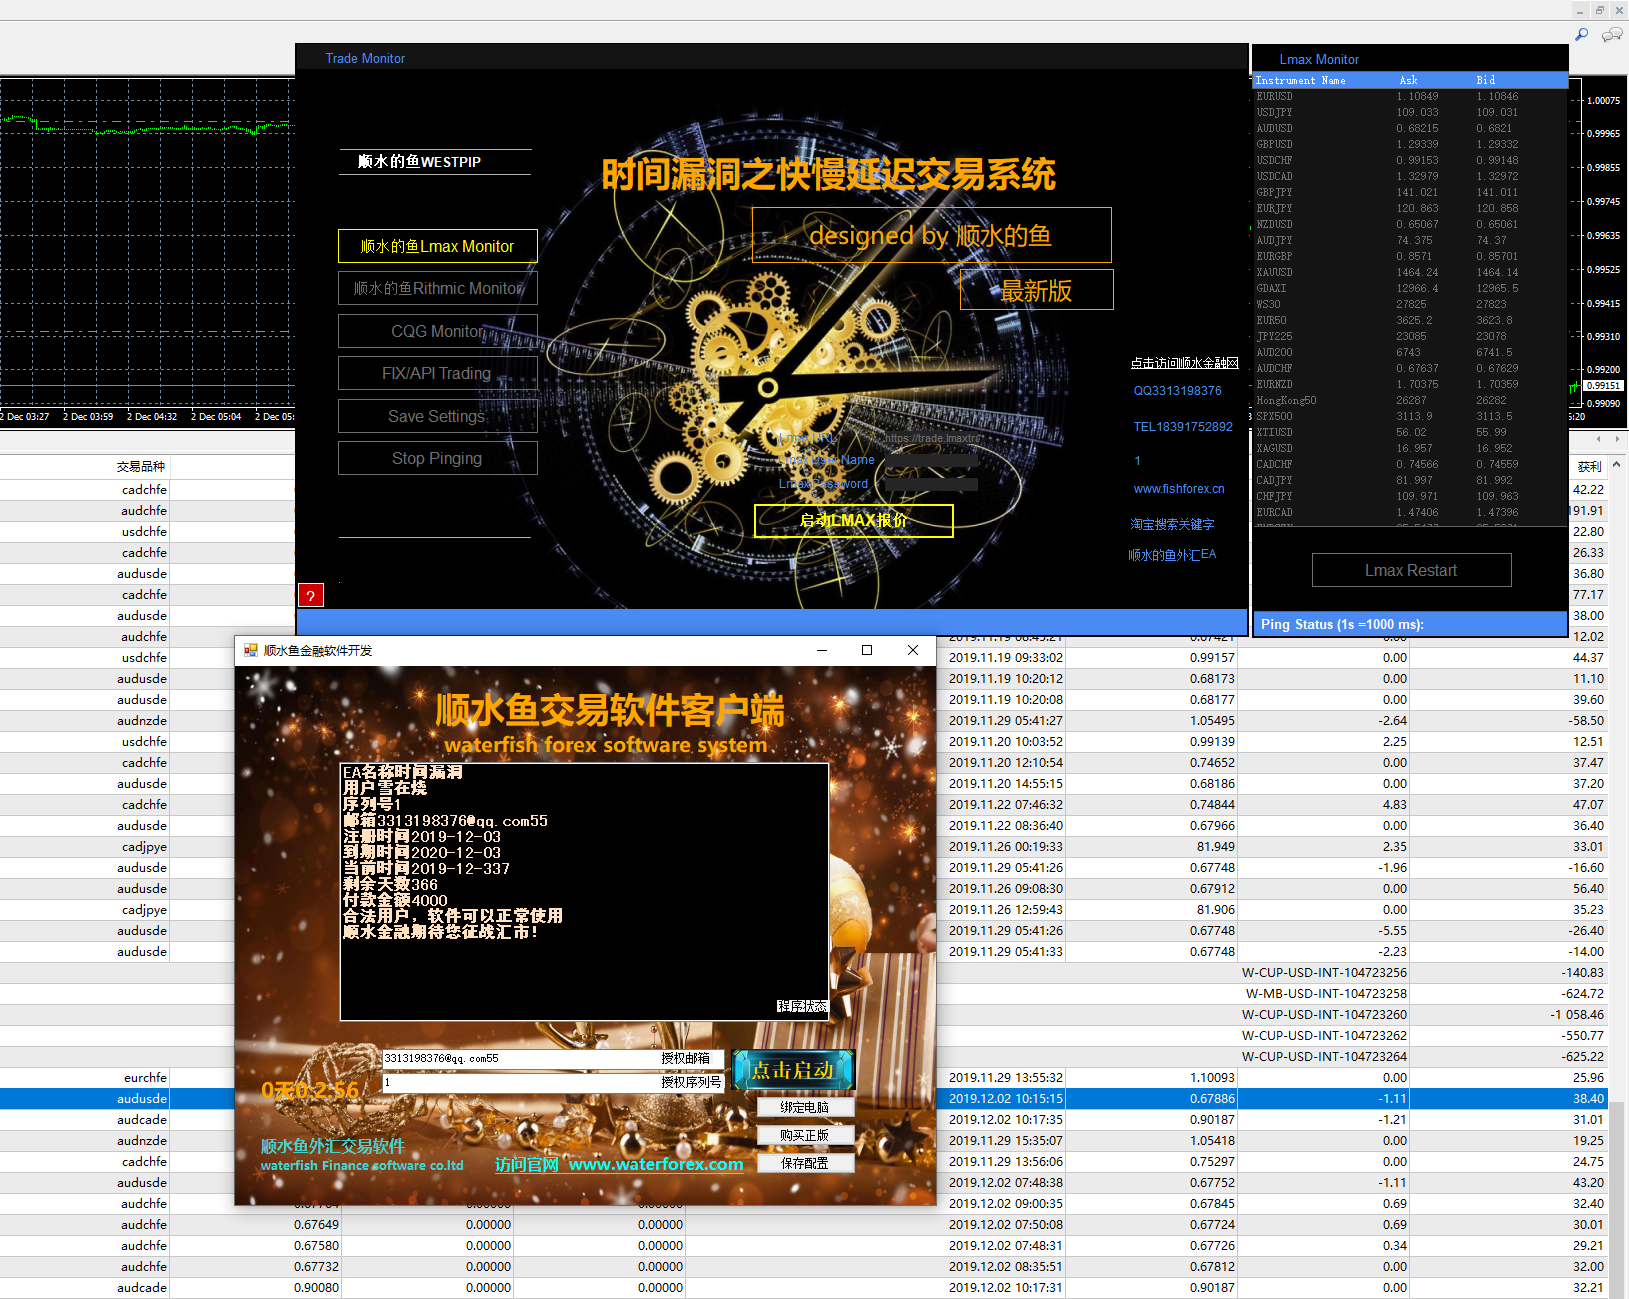Click the Bid column header
The width and height of the screenshot is (1629, 1299).
[1486, 80]
